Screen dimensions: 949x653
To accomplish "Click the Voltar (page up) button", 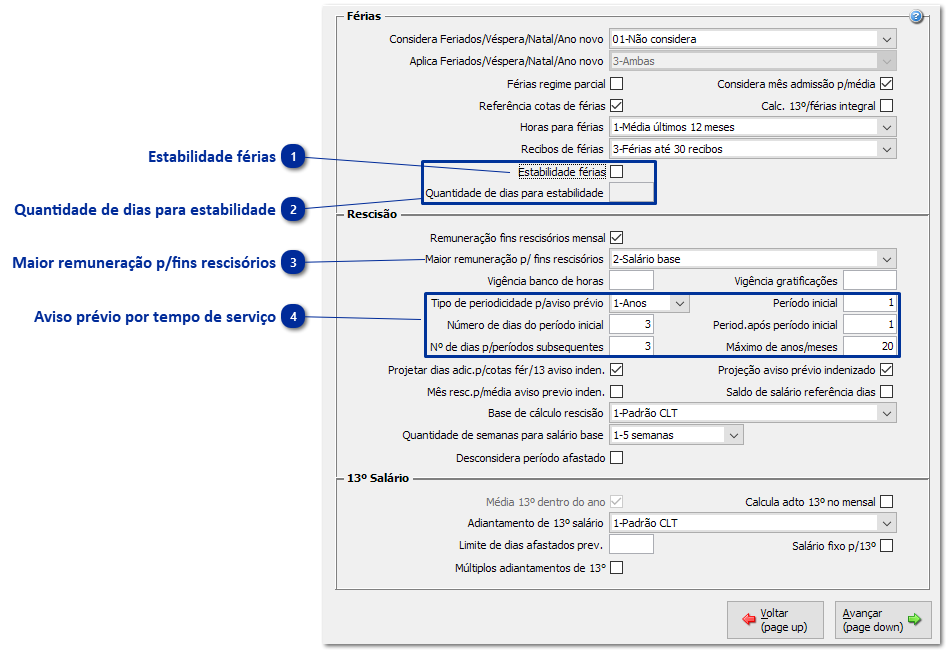I will pos(775,620).
